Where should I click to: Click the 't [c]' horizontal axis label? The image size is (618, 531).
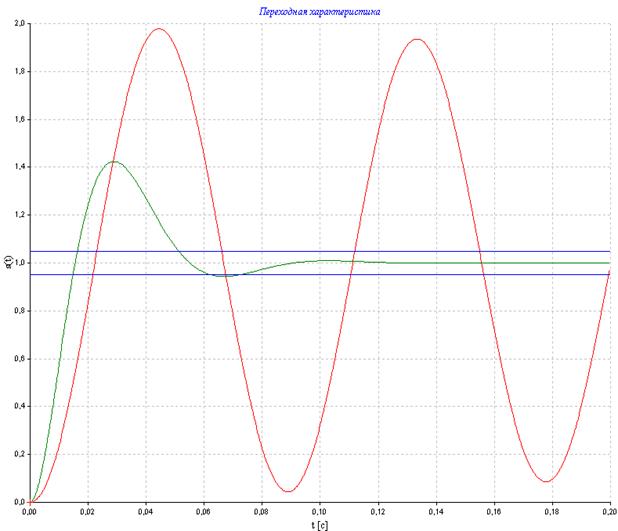pos(319,523)
